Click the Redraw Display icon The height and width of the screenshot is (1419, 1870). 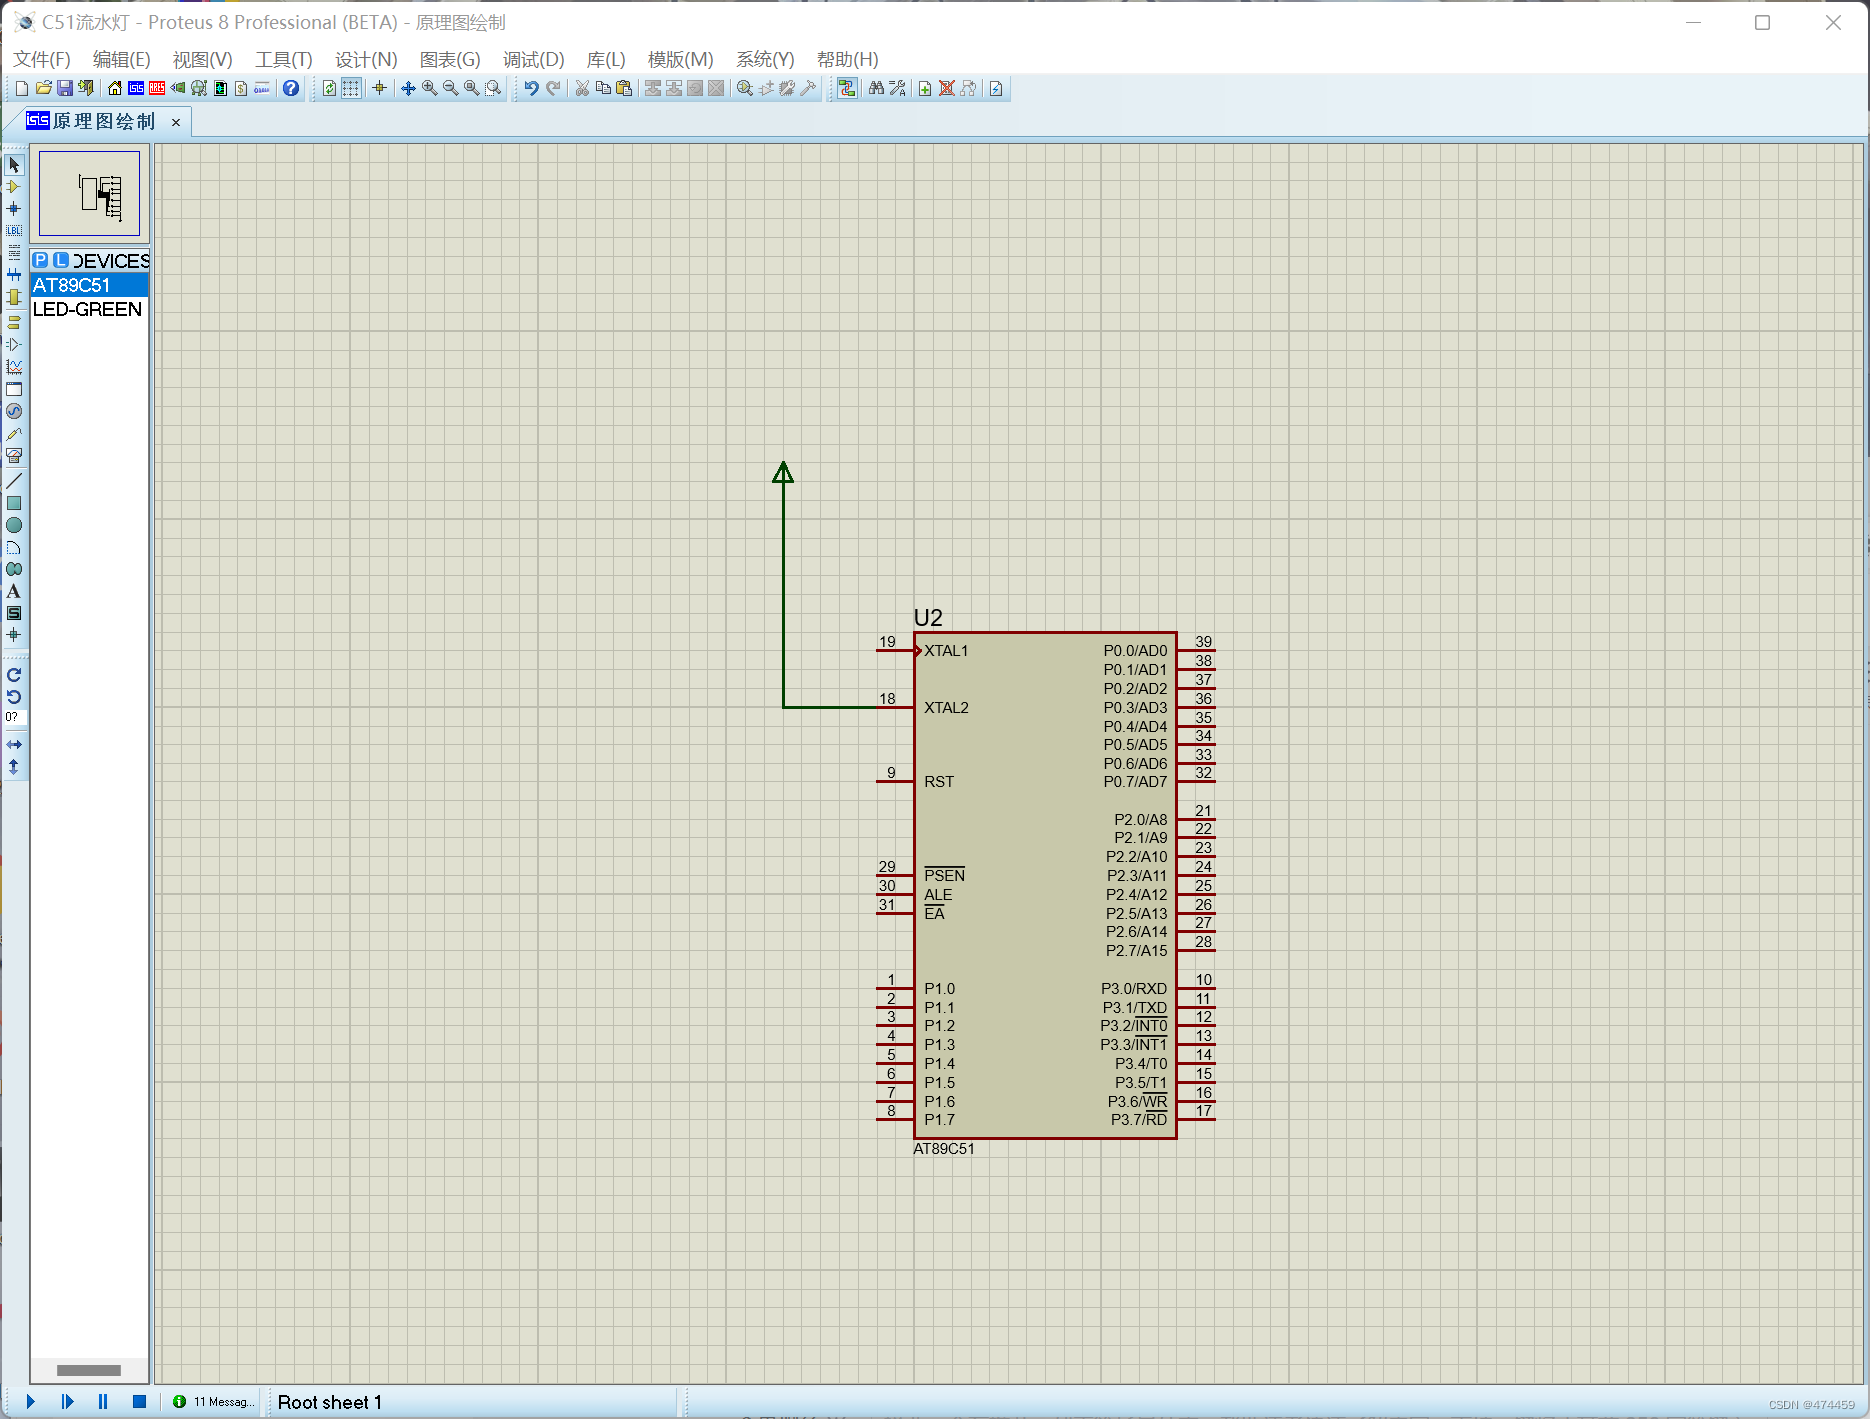pyautogui.click(x=329, y=88)
